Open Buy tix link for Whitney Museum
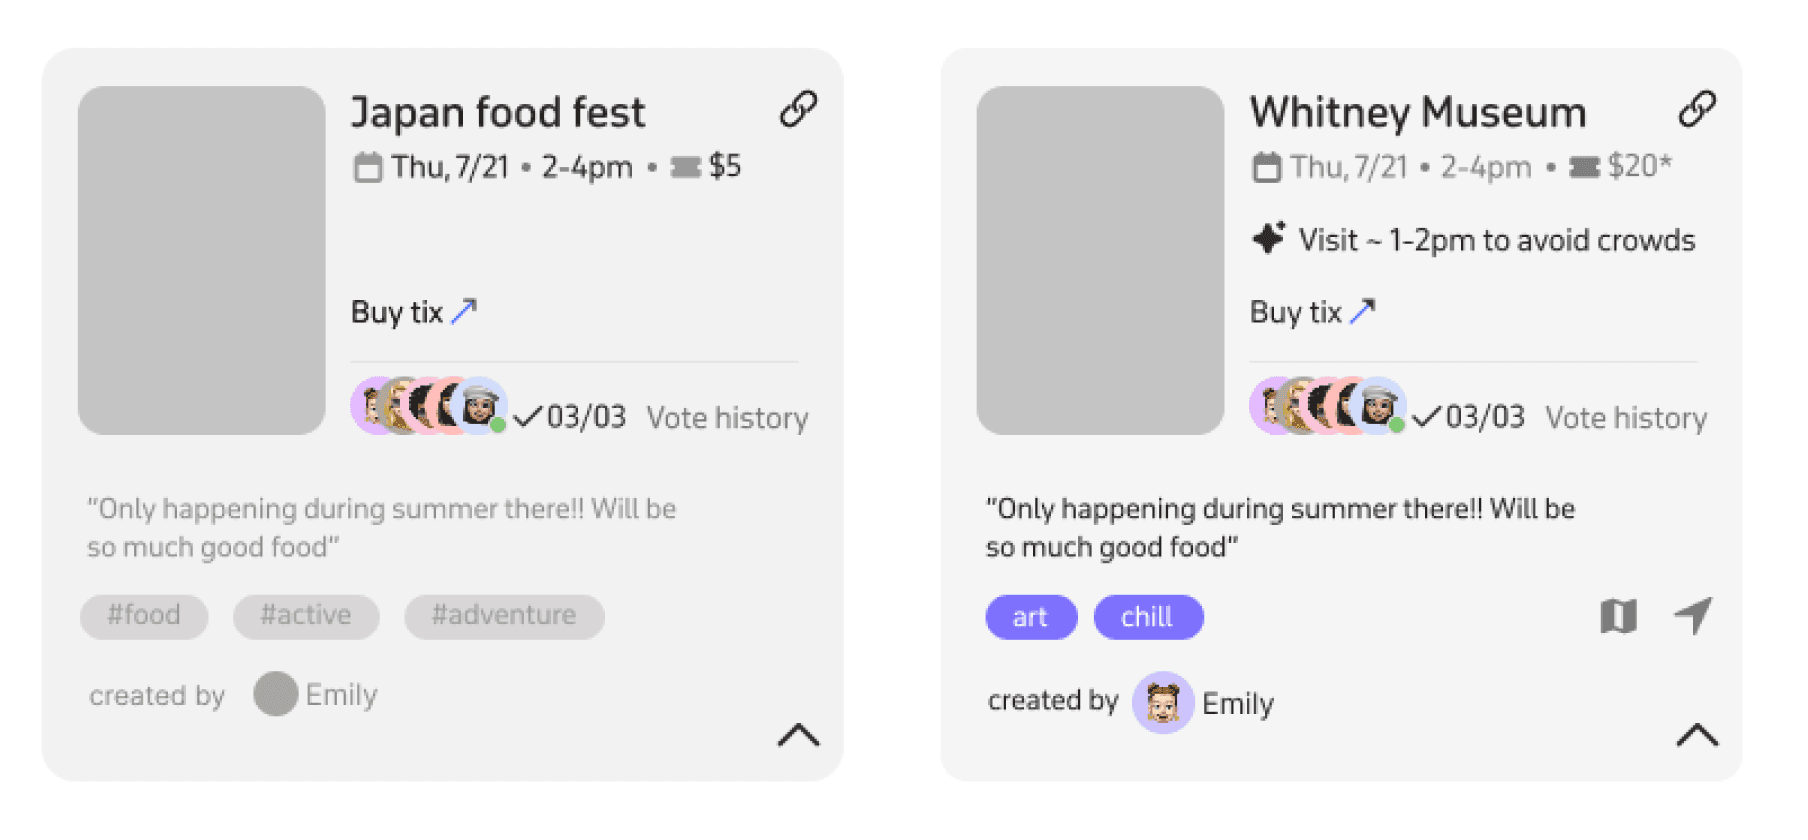Image resolution: width=1808 pixels, height=840 pixels. (1313, 312)
